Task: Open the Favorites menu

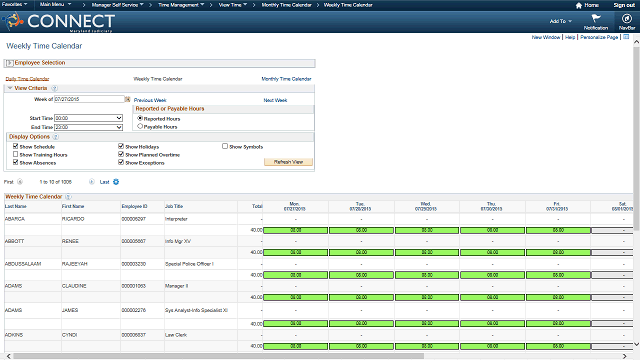Action: [14, 4]
